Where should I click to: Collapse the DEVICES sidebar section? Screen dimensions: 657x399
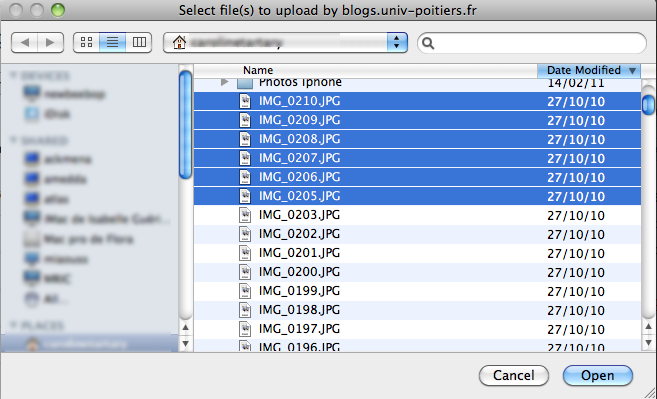(x=14, y=75)
